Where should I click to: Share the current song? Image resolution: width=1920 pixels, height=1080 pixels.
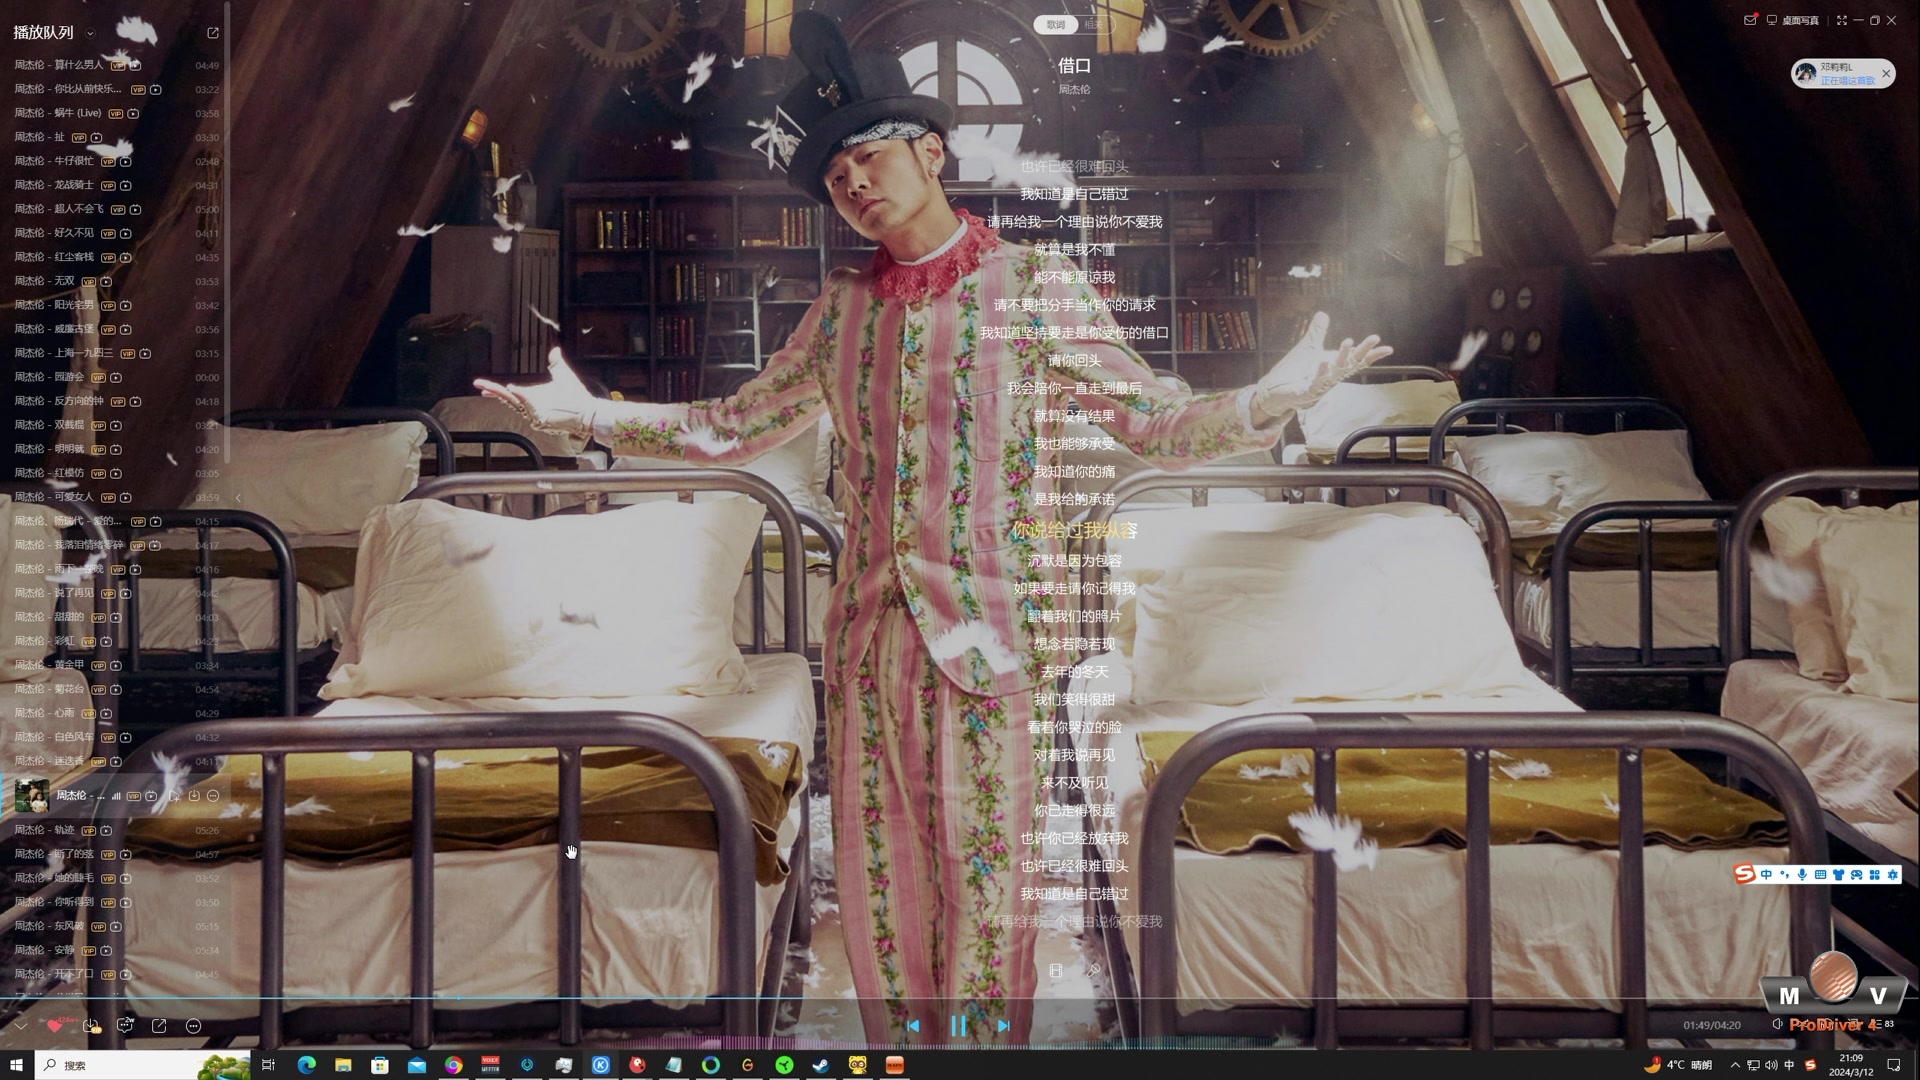[159, 1026]
